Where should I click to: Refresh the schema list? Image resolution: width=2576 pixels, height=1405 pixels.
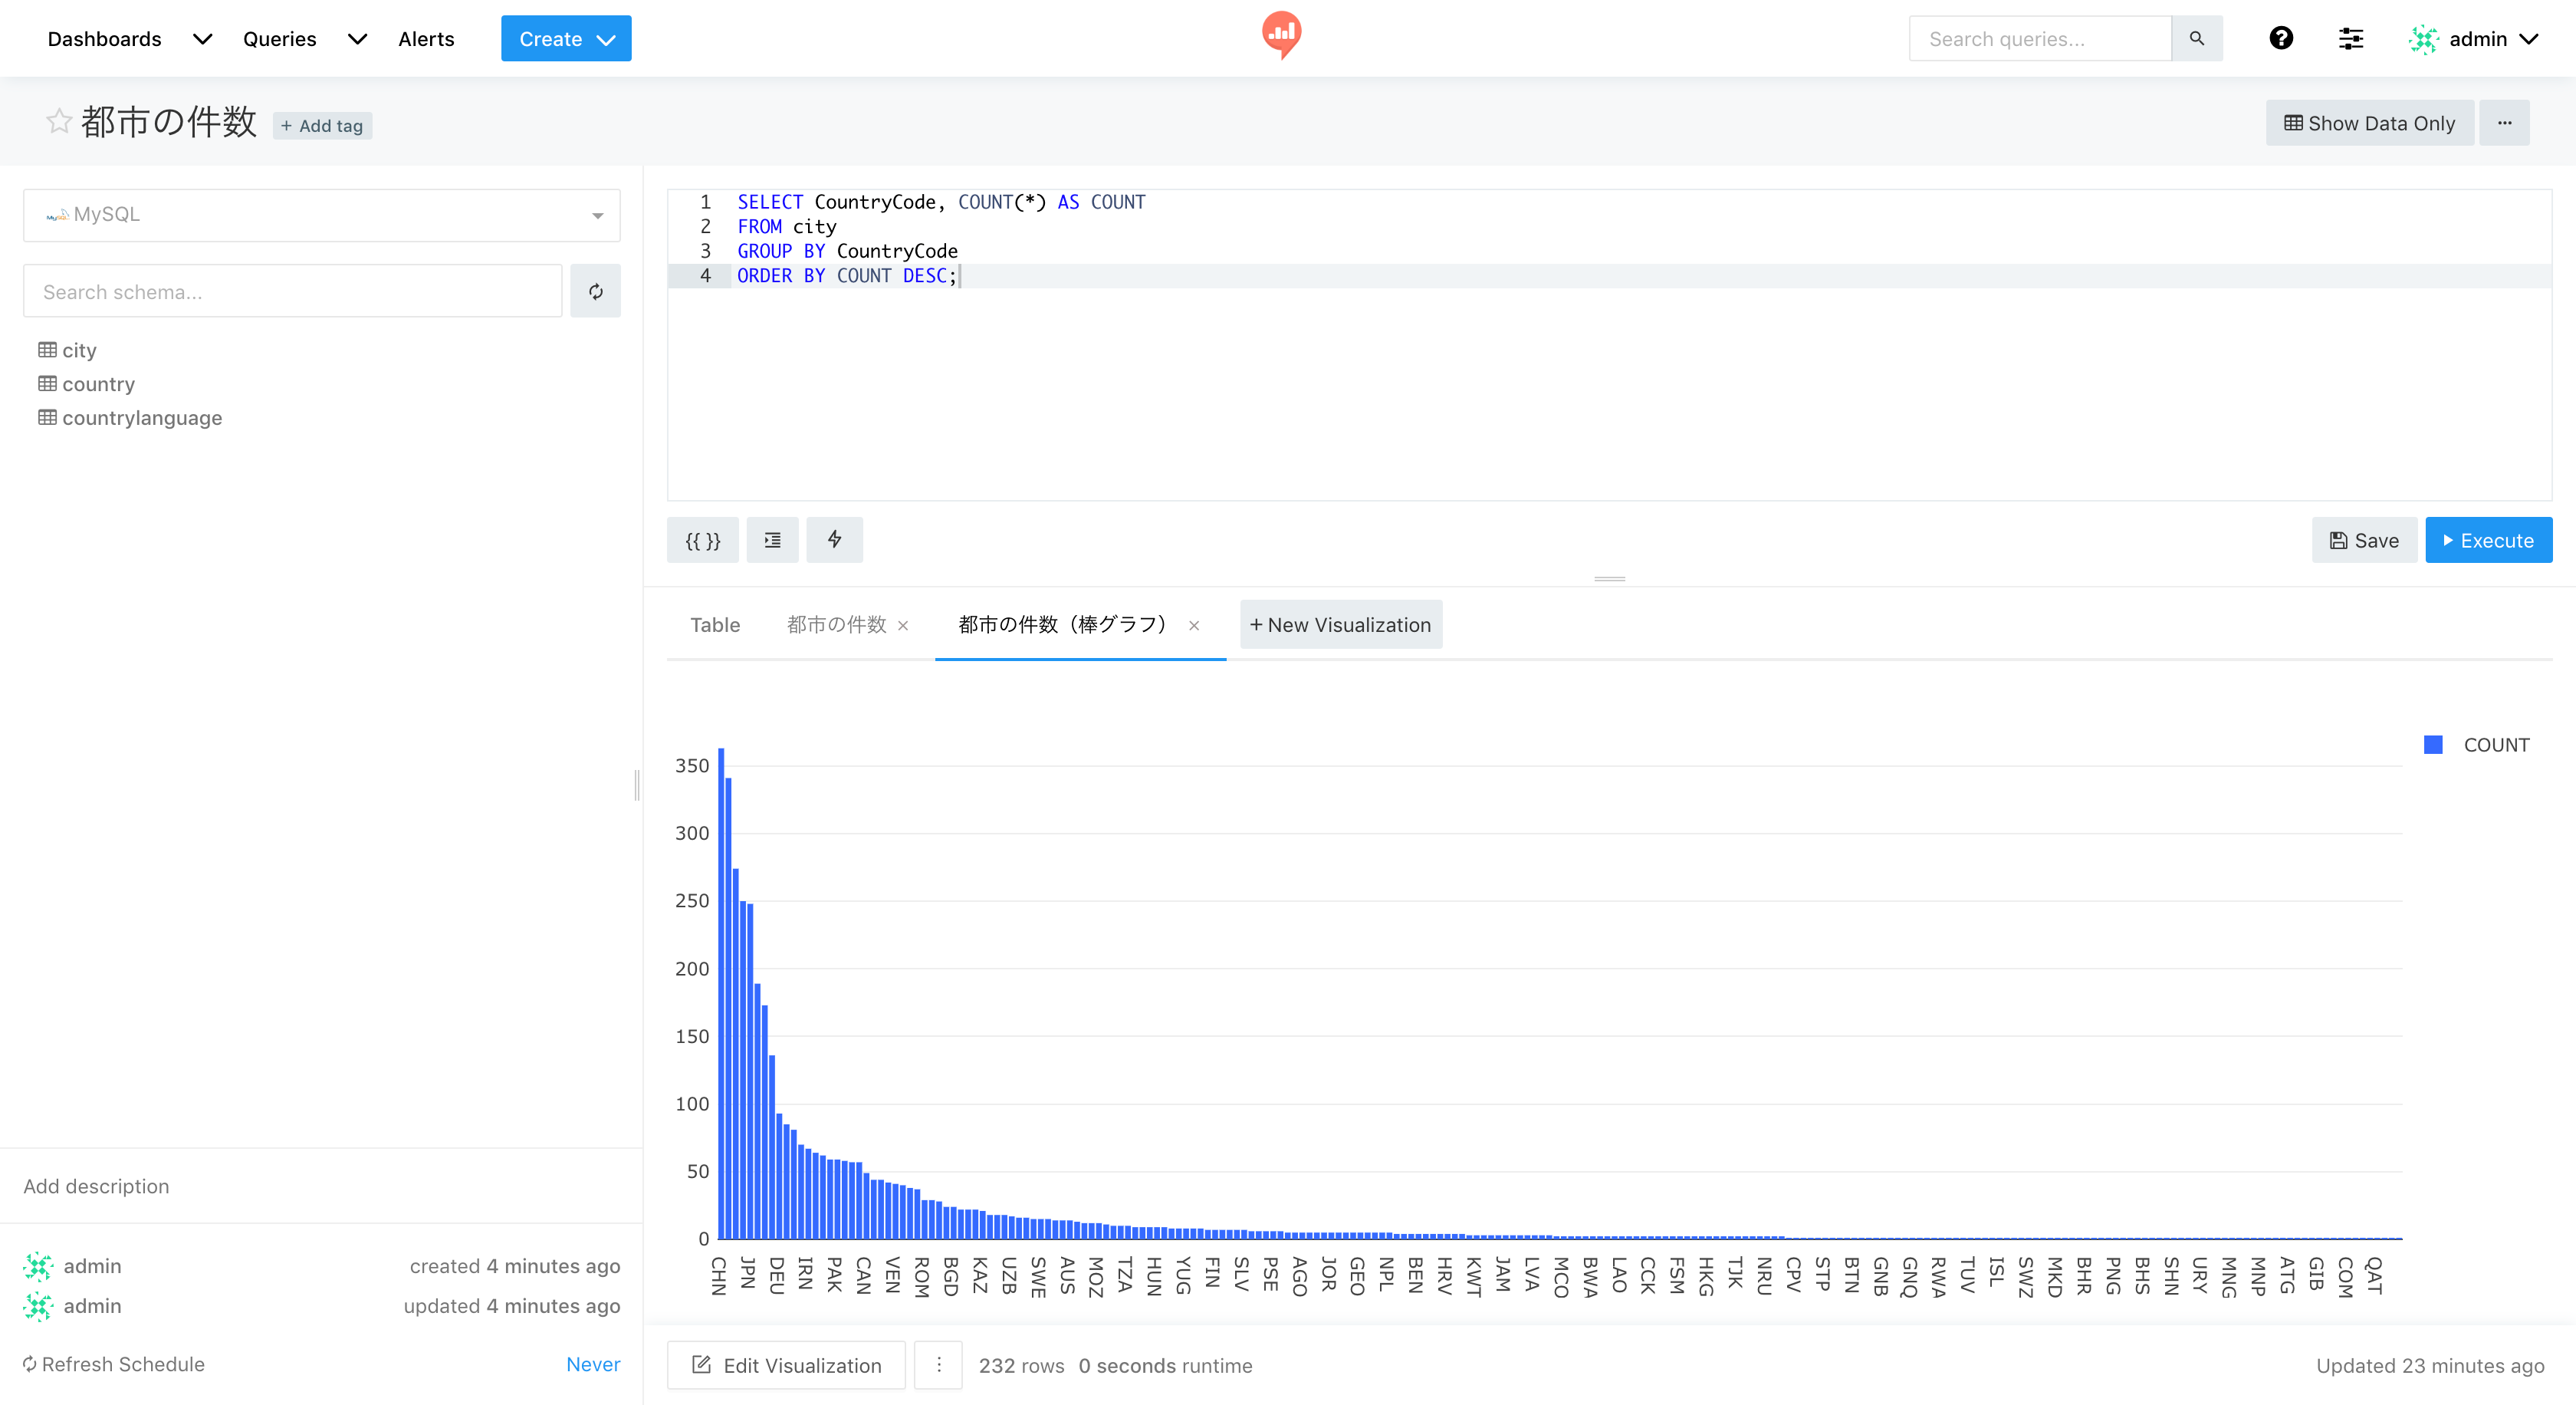point(595,292)
